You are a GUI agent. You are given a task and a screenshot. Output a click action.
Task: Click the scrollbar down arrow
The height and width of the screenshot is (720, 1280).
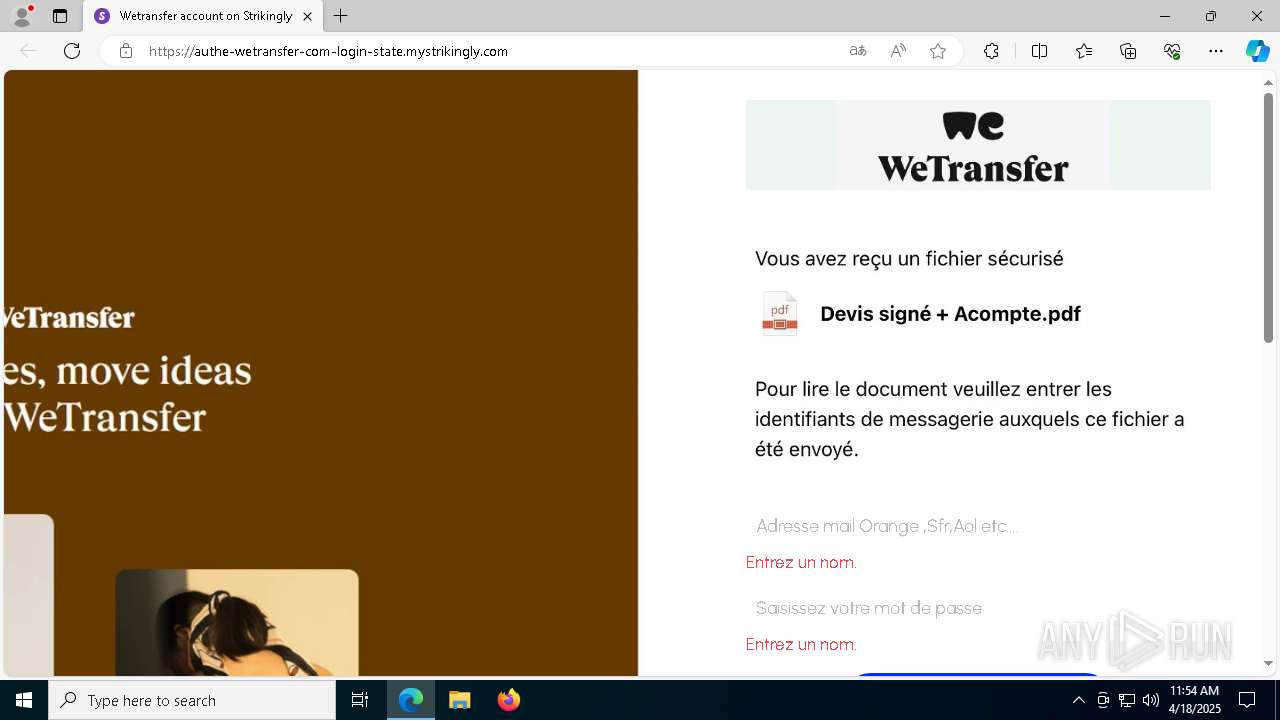(1268, 664)
